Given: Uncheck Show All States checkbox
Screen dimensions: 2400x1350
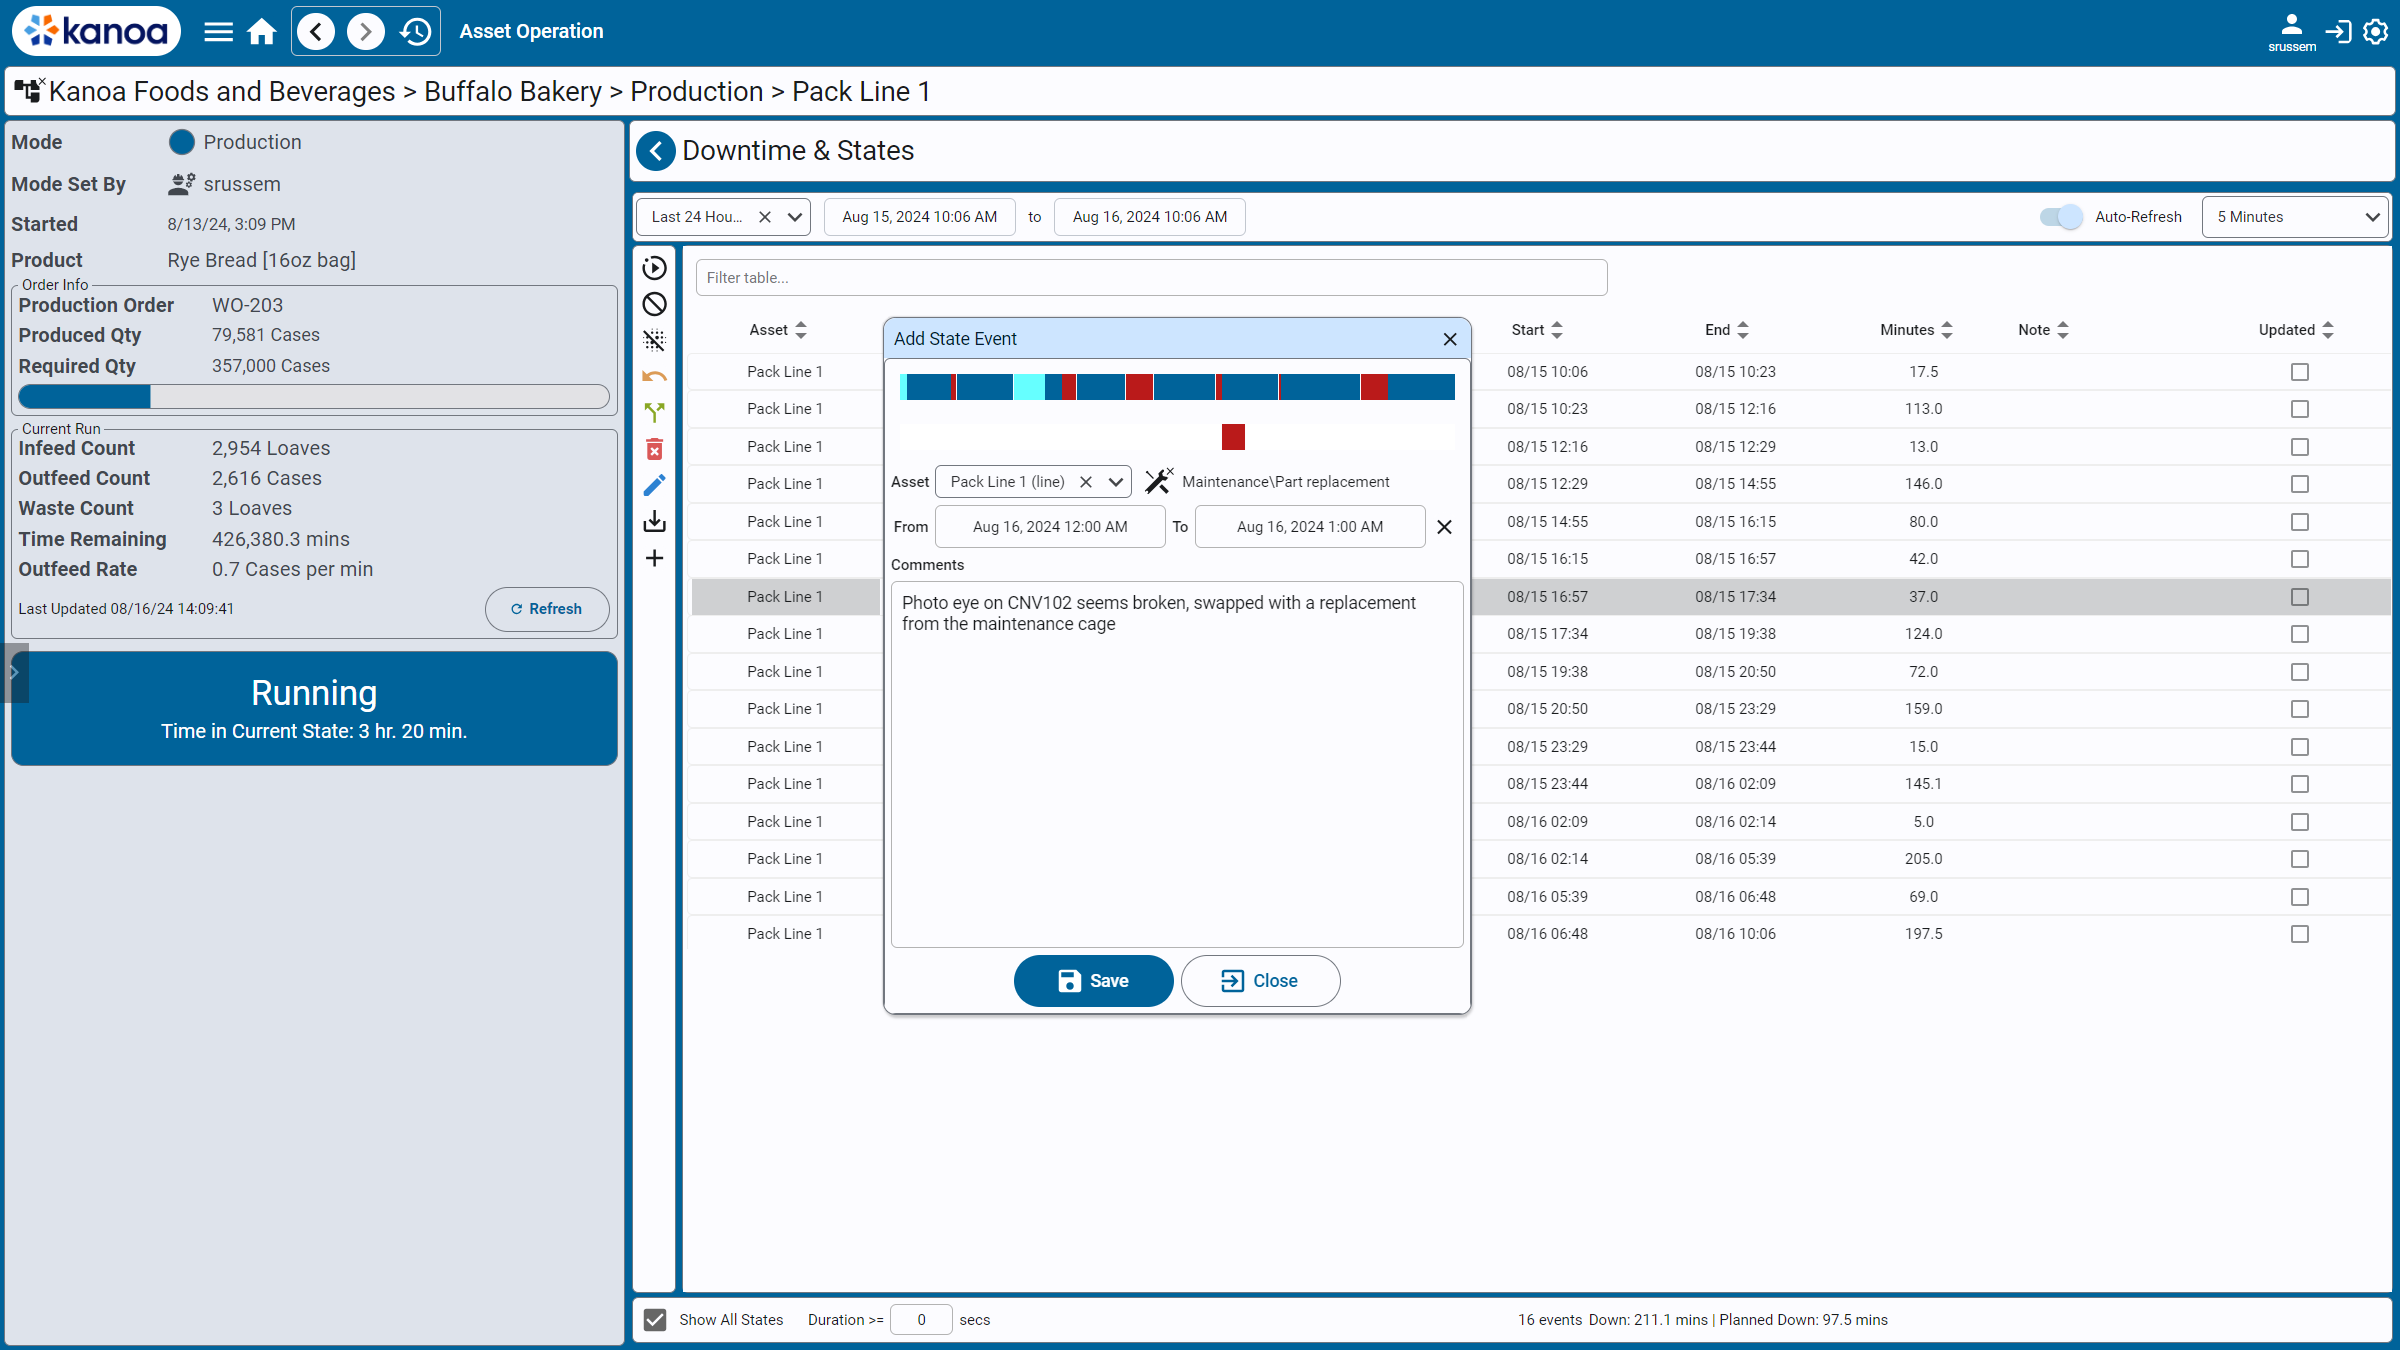Looking at the screenshot, I should [x=655, y=1319].
